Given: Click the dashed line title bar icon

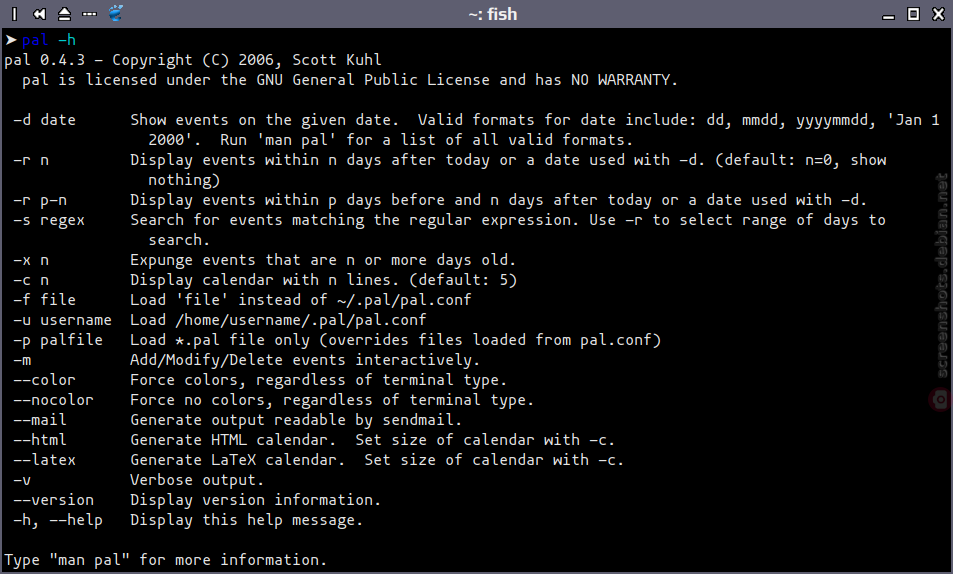Looking at the screenshot, I should [x=89, y=14].
